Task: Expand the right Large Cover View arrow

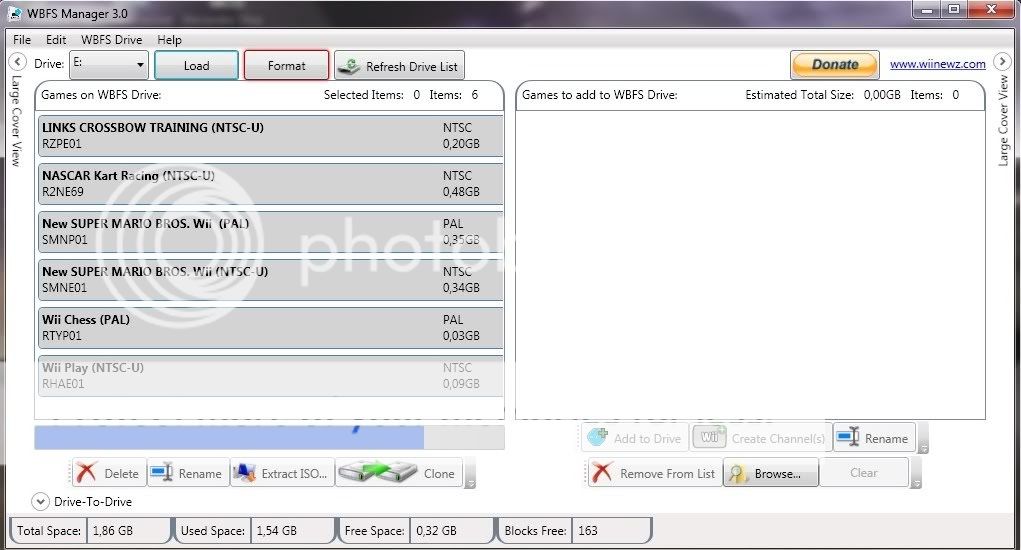Action: (x=1002, y=62)
